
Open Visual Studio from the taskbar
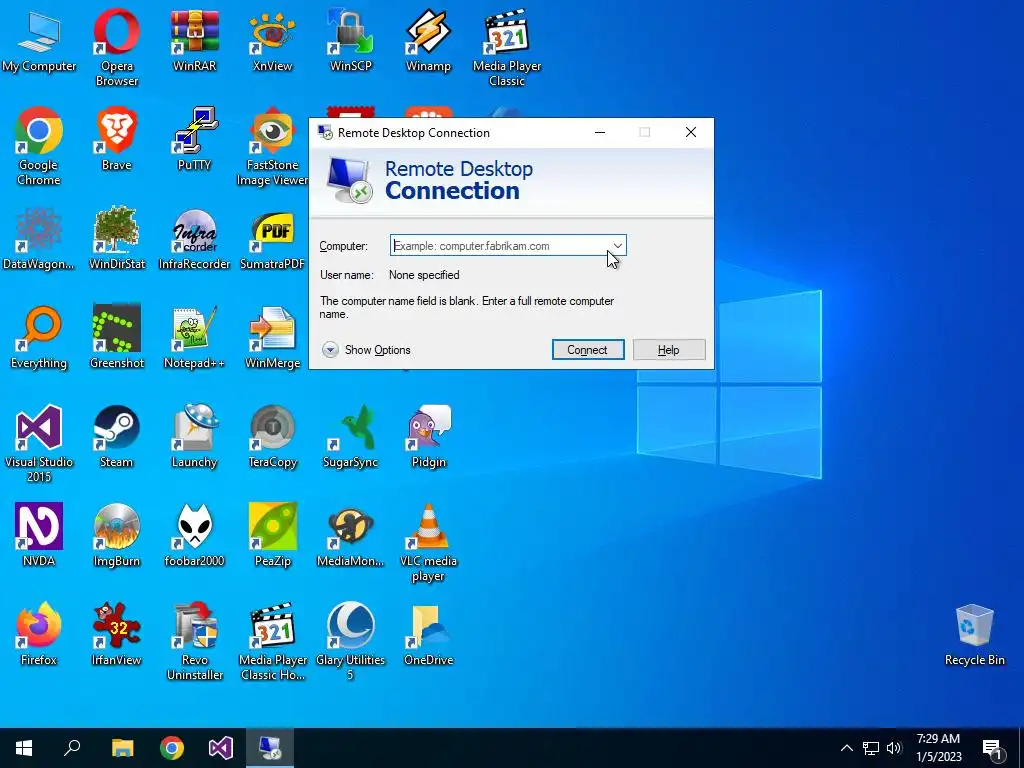(221, 748)
